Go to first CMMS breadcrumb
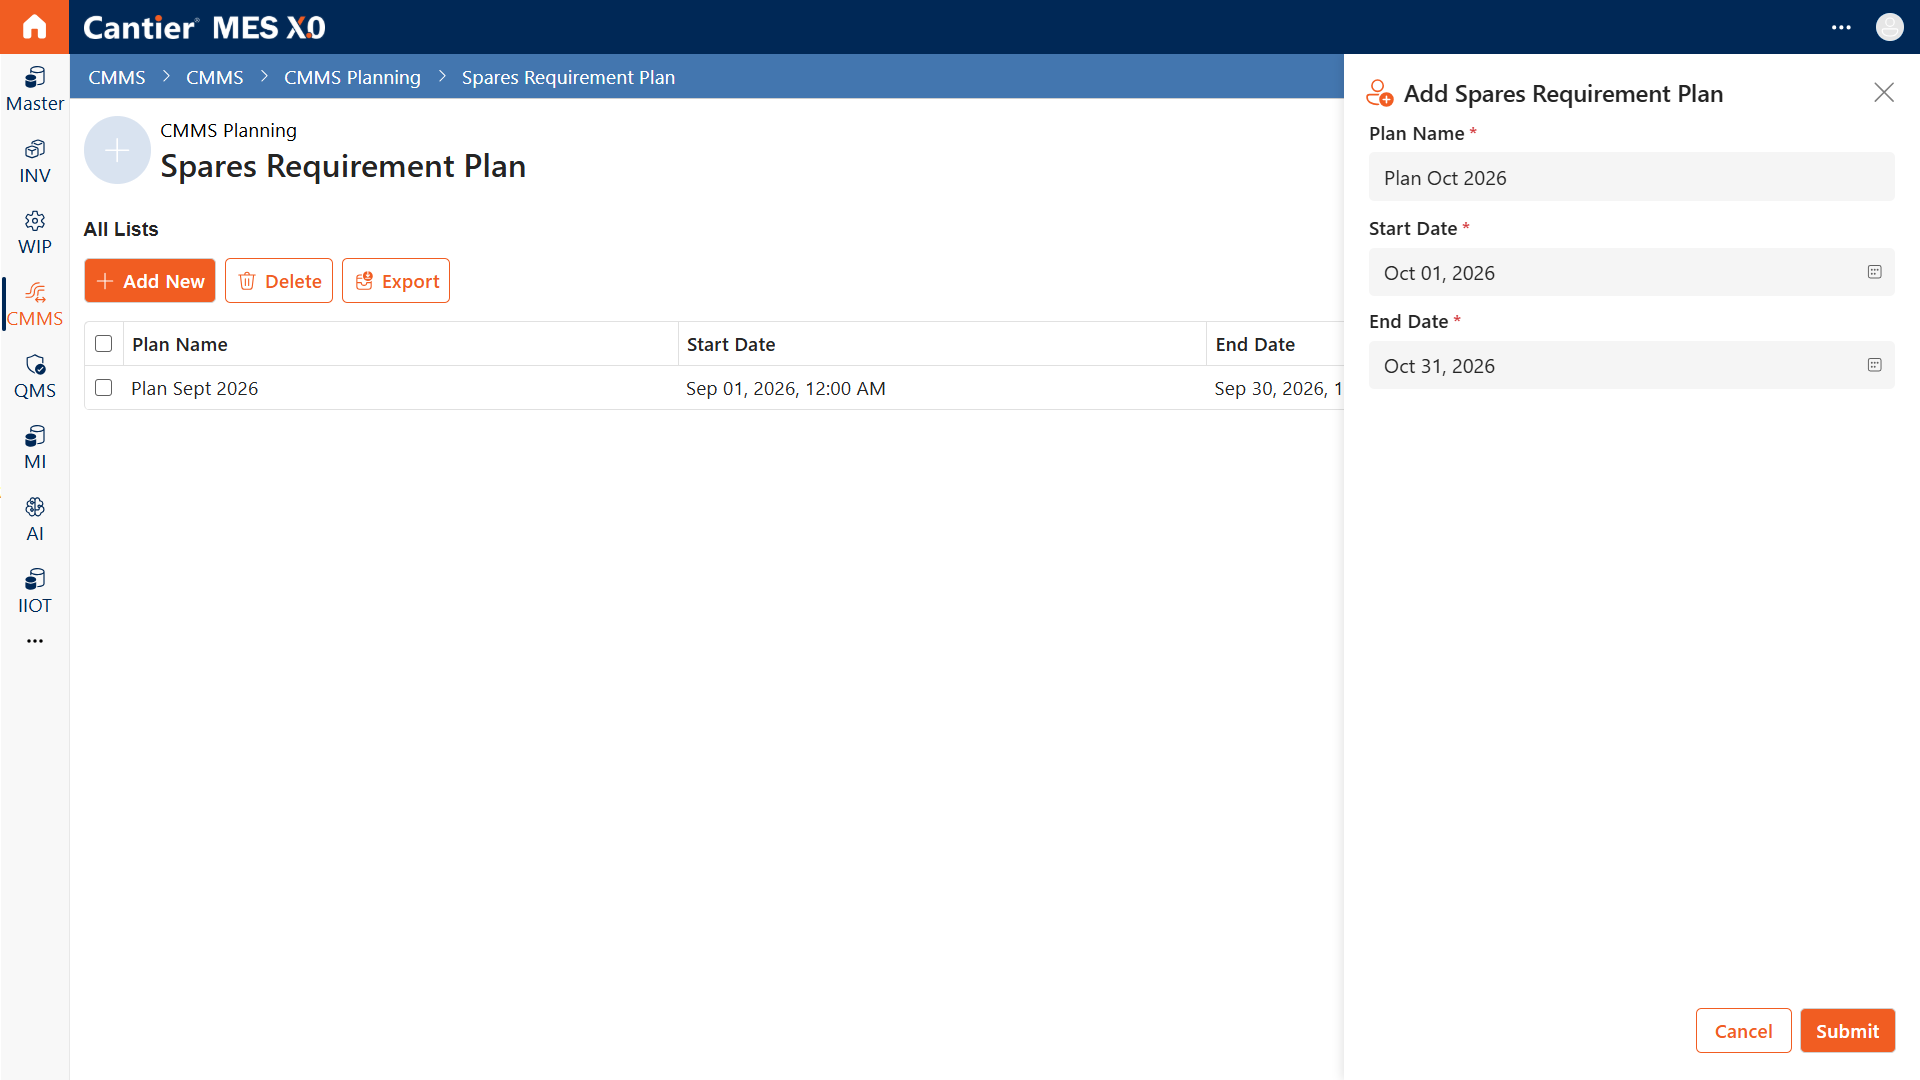1920x1080 pixels. tap(117, 77)
